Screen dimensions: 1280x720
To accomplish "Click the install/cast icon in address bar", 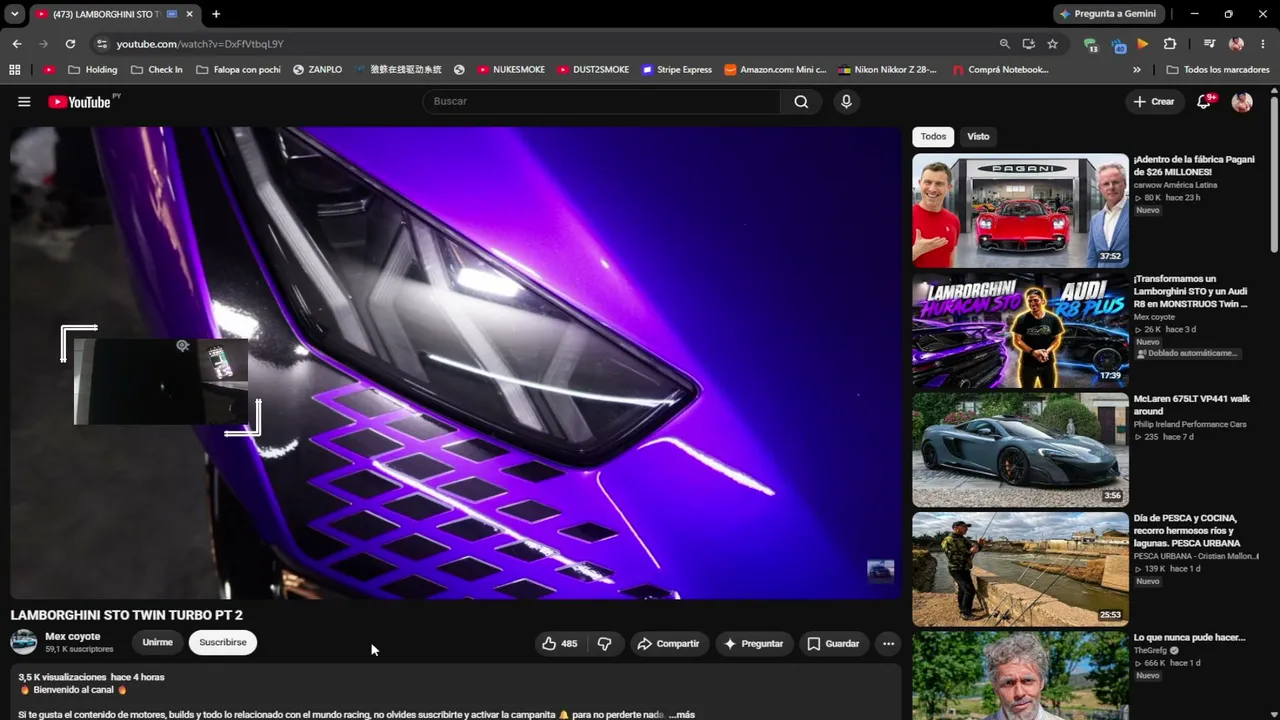I will 1028,44.
